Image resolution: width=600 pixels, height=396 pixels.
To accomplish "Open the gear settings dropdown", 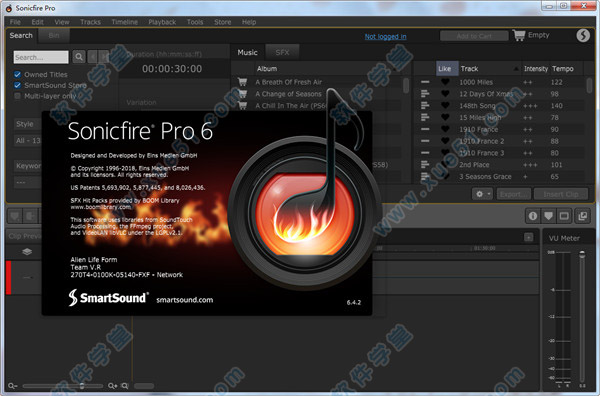I will 482,194.
